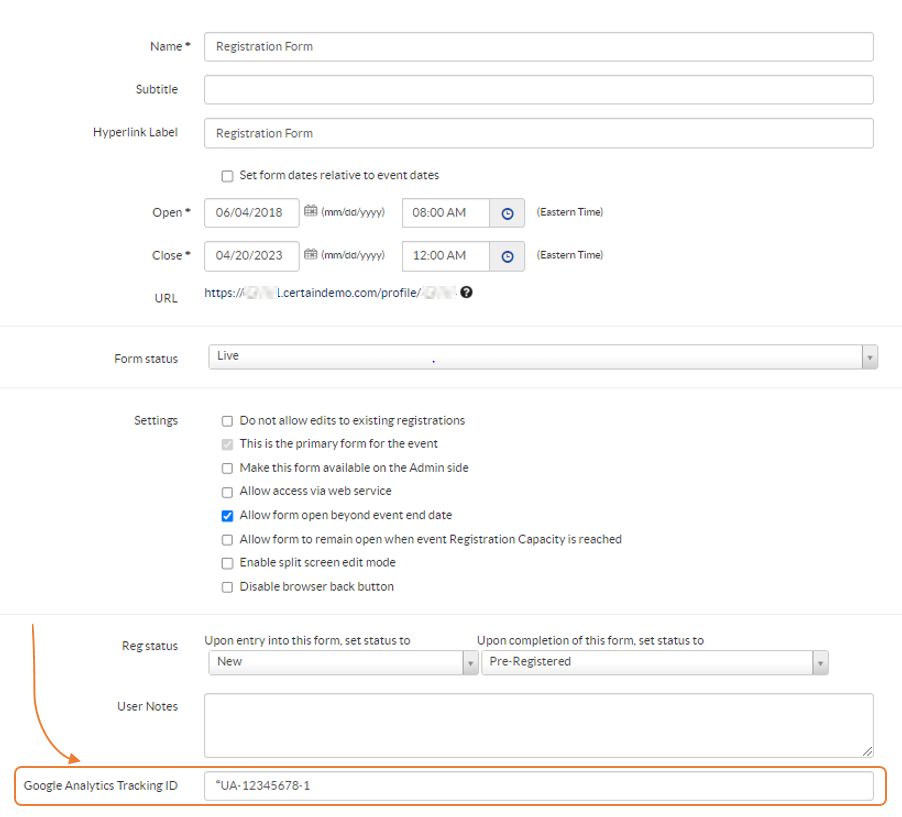Viewport: 902px width, 817px height.
Task: Click the Open date field 06/04/2018
Action: 251,213
